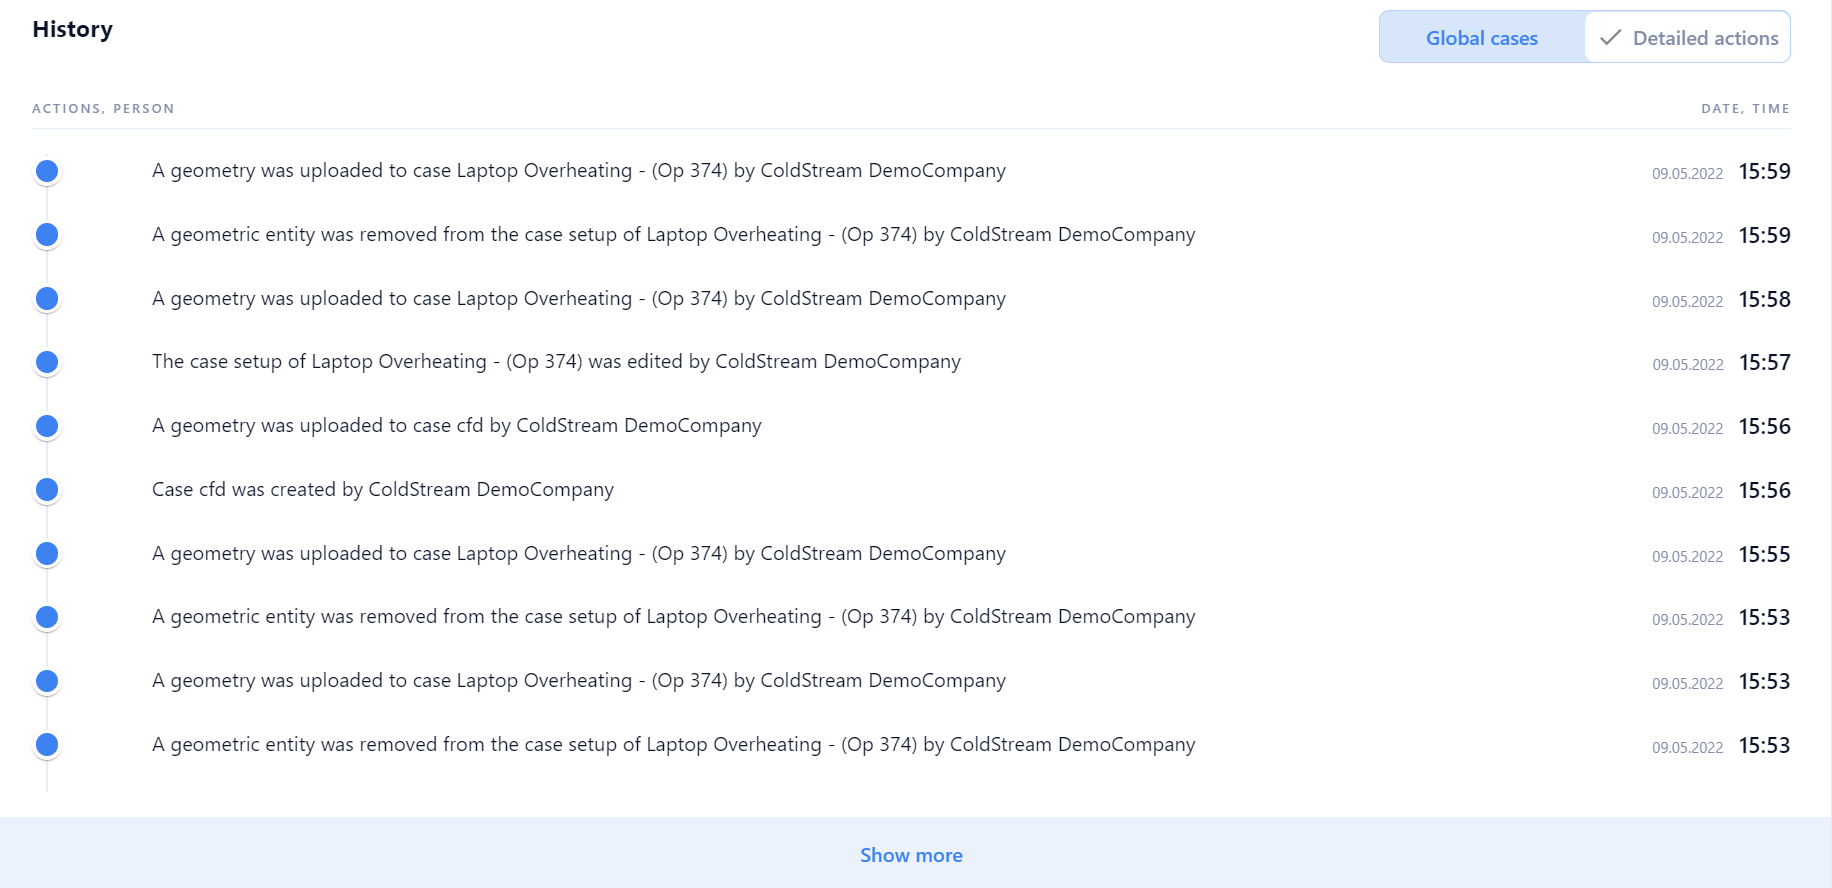The height and width of the screenshot is (888, 1832).
Task: Click 15:59 time on geometry uploaded row
Action: point(1764,171)
